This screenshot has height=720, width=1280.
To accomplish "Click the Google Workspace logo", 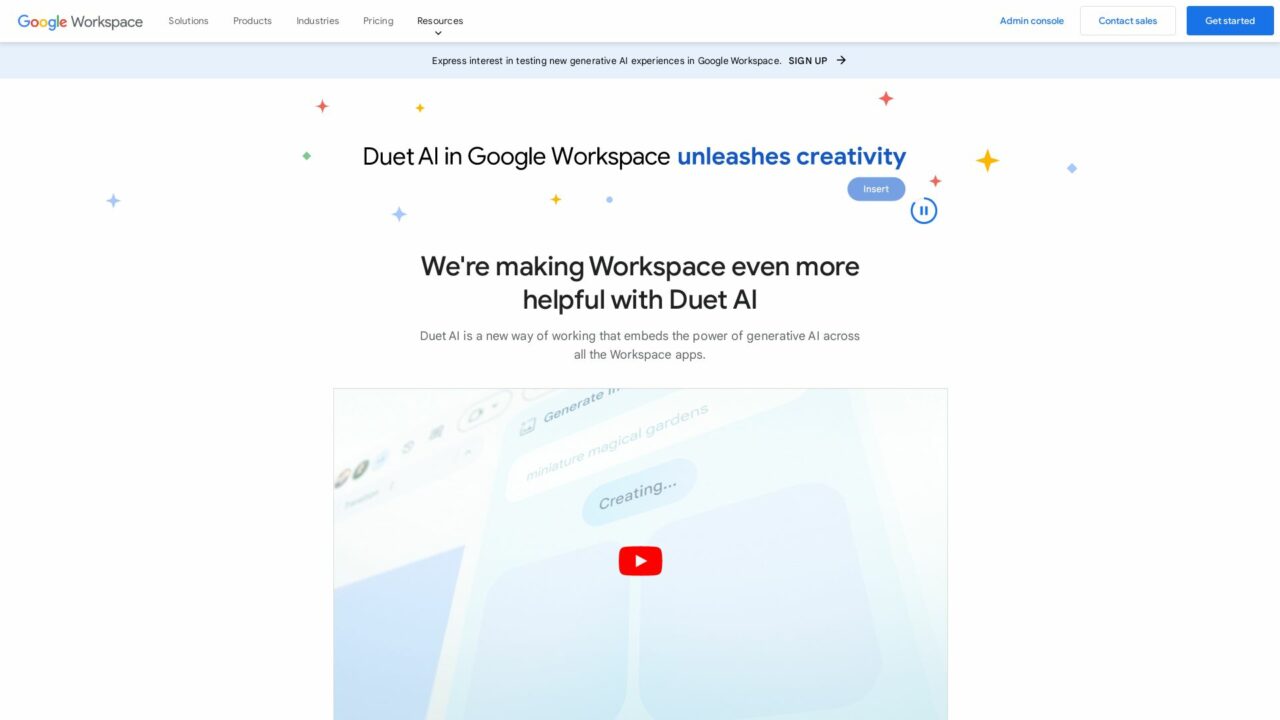I will (79, 20).
